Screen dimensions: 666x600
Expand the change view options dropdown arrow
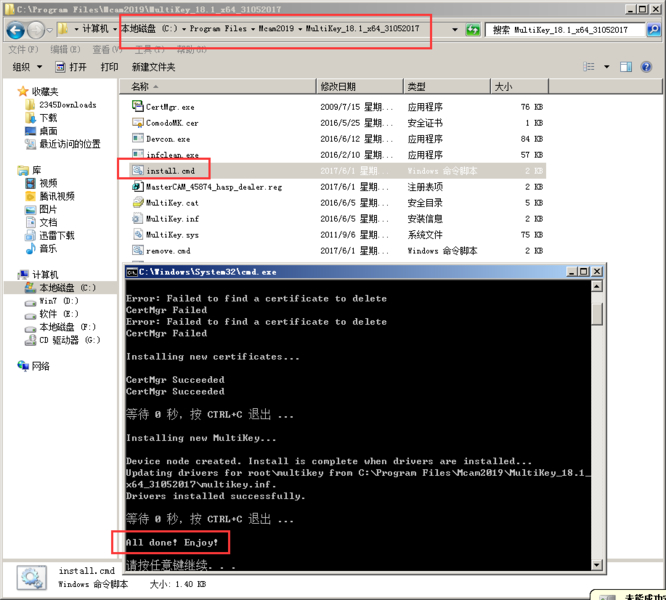point(604,67)
